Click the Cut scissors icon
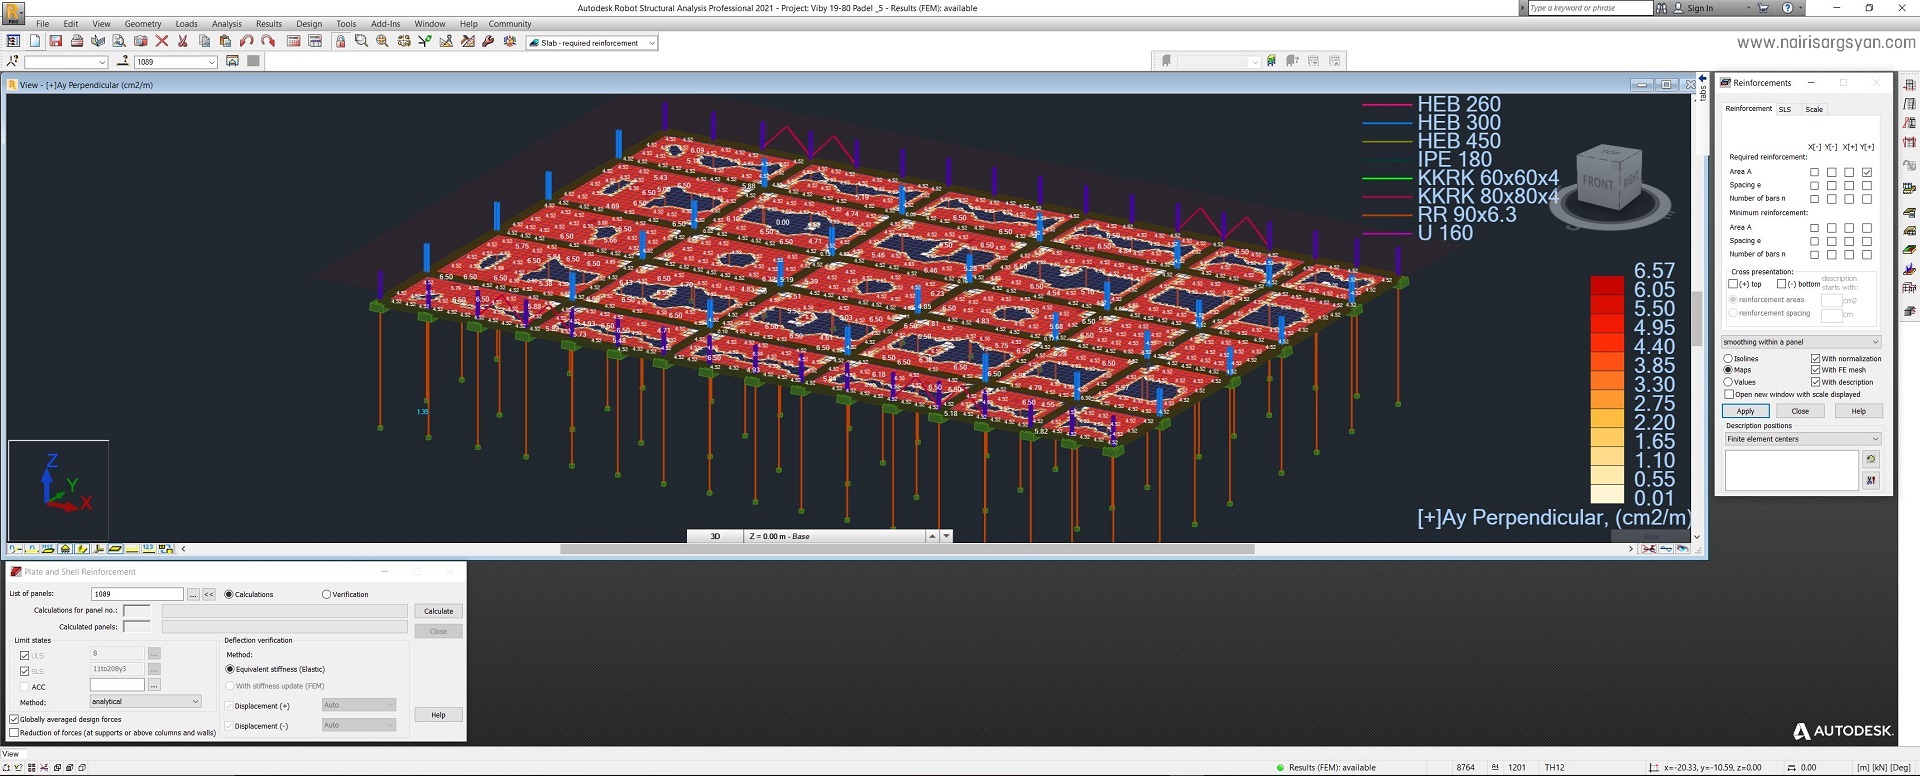1920x776 pixels. pyautogui.click(x=183, y=42)
